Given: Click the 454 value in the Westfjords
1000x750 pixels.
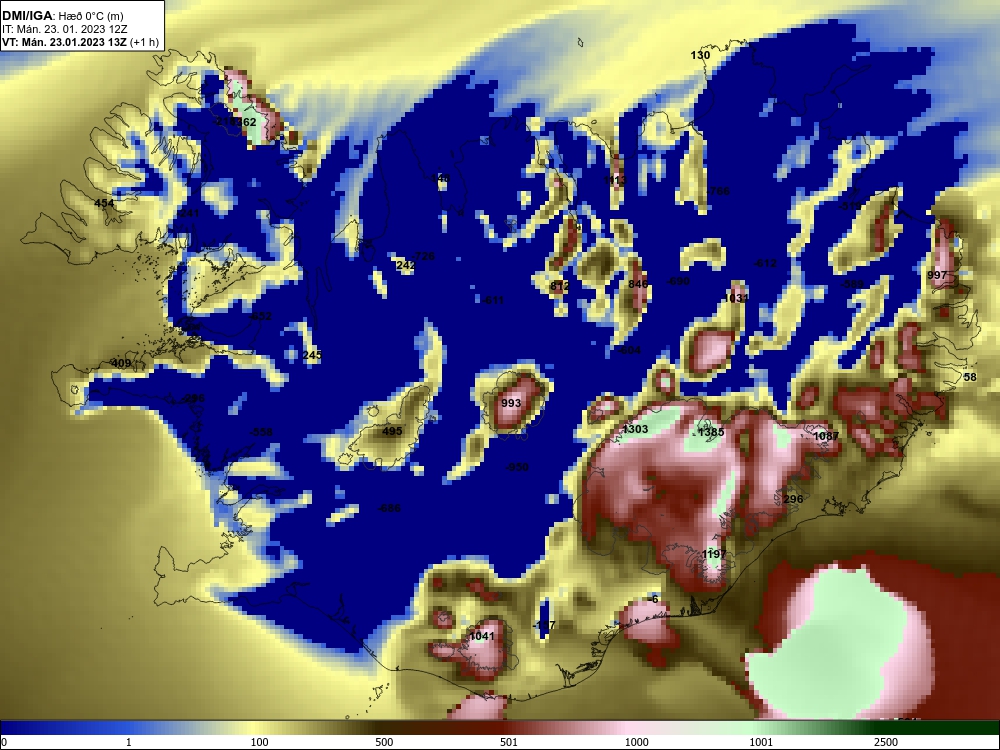Looking at the screenshot, I should [104, 203].
